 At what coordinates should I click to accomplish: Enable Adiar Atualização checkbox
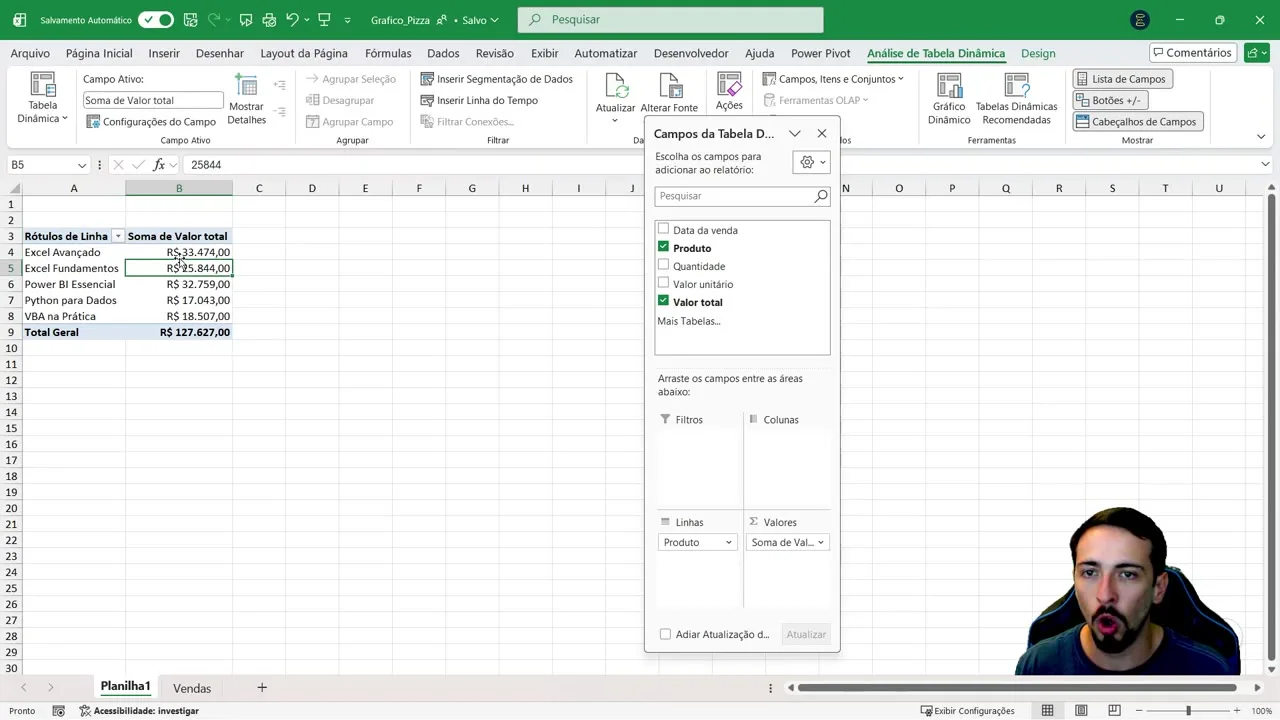click(x=665, y=634)
